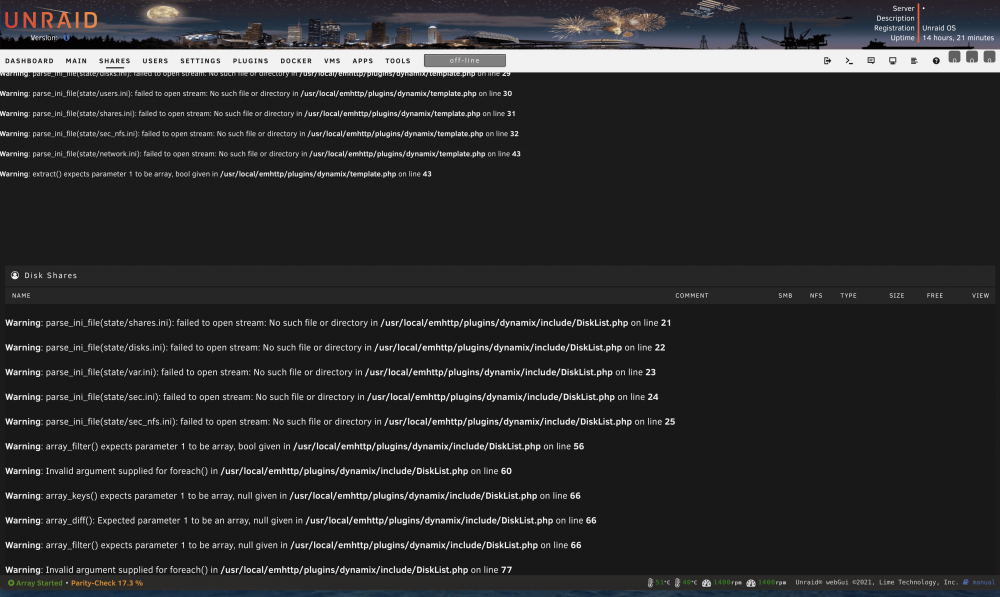Switch to the Plugins tab

point(250,61)
